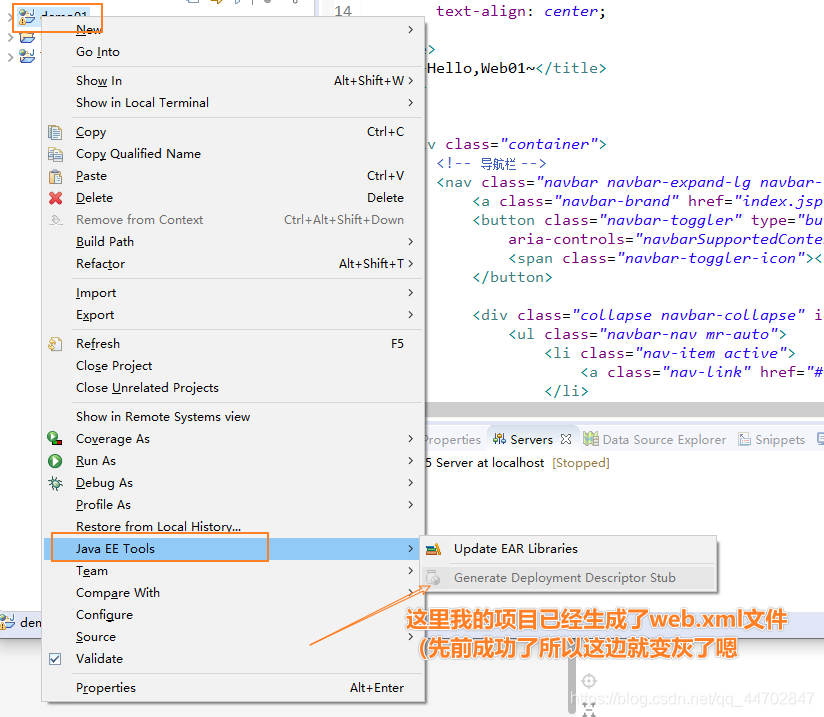The width and height of the screenshot is (824, 717).
Task: Click the Paste icon beside Paste entry
Action: 54,175
